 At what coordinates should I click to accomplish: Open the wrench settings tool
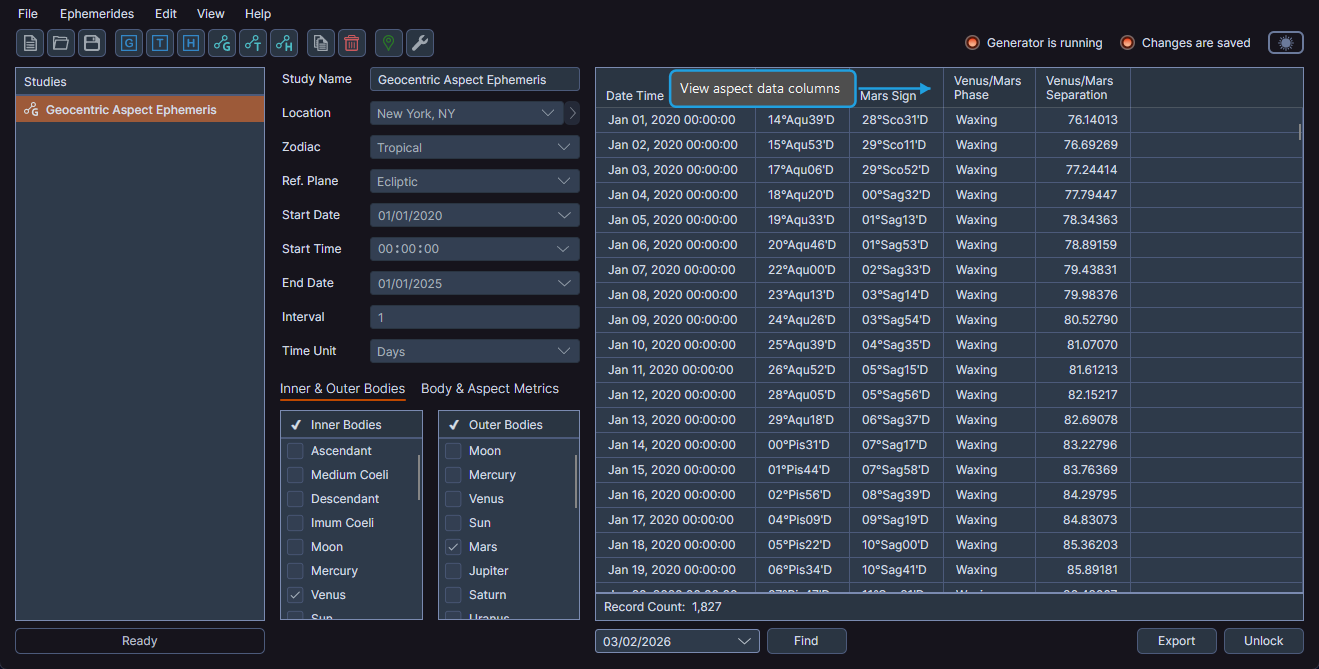(420, 43)
